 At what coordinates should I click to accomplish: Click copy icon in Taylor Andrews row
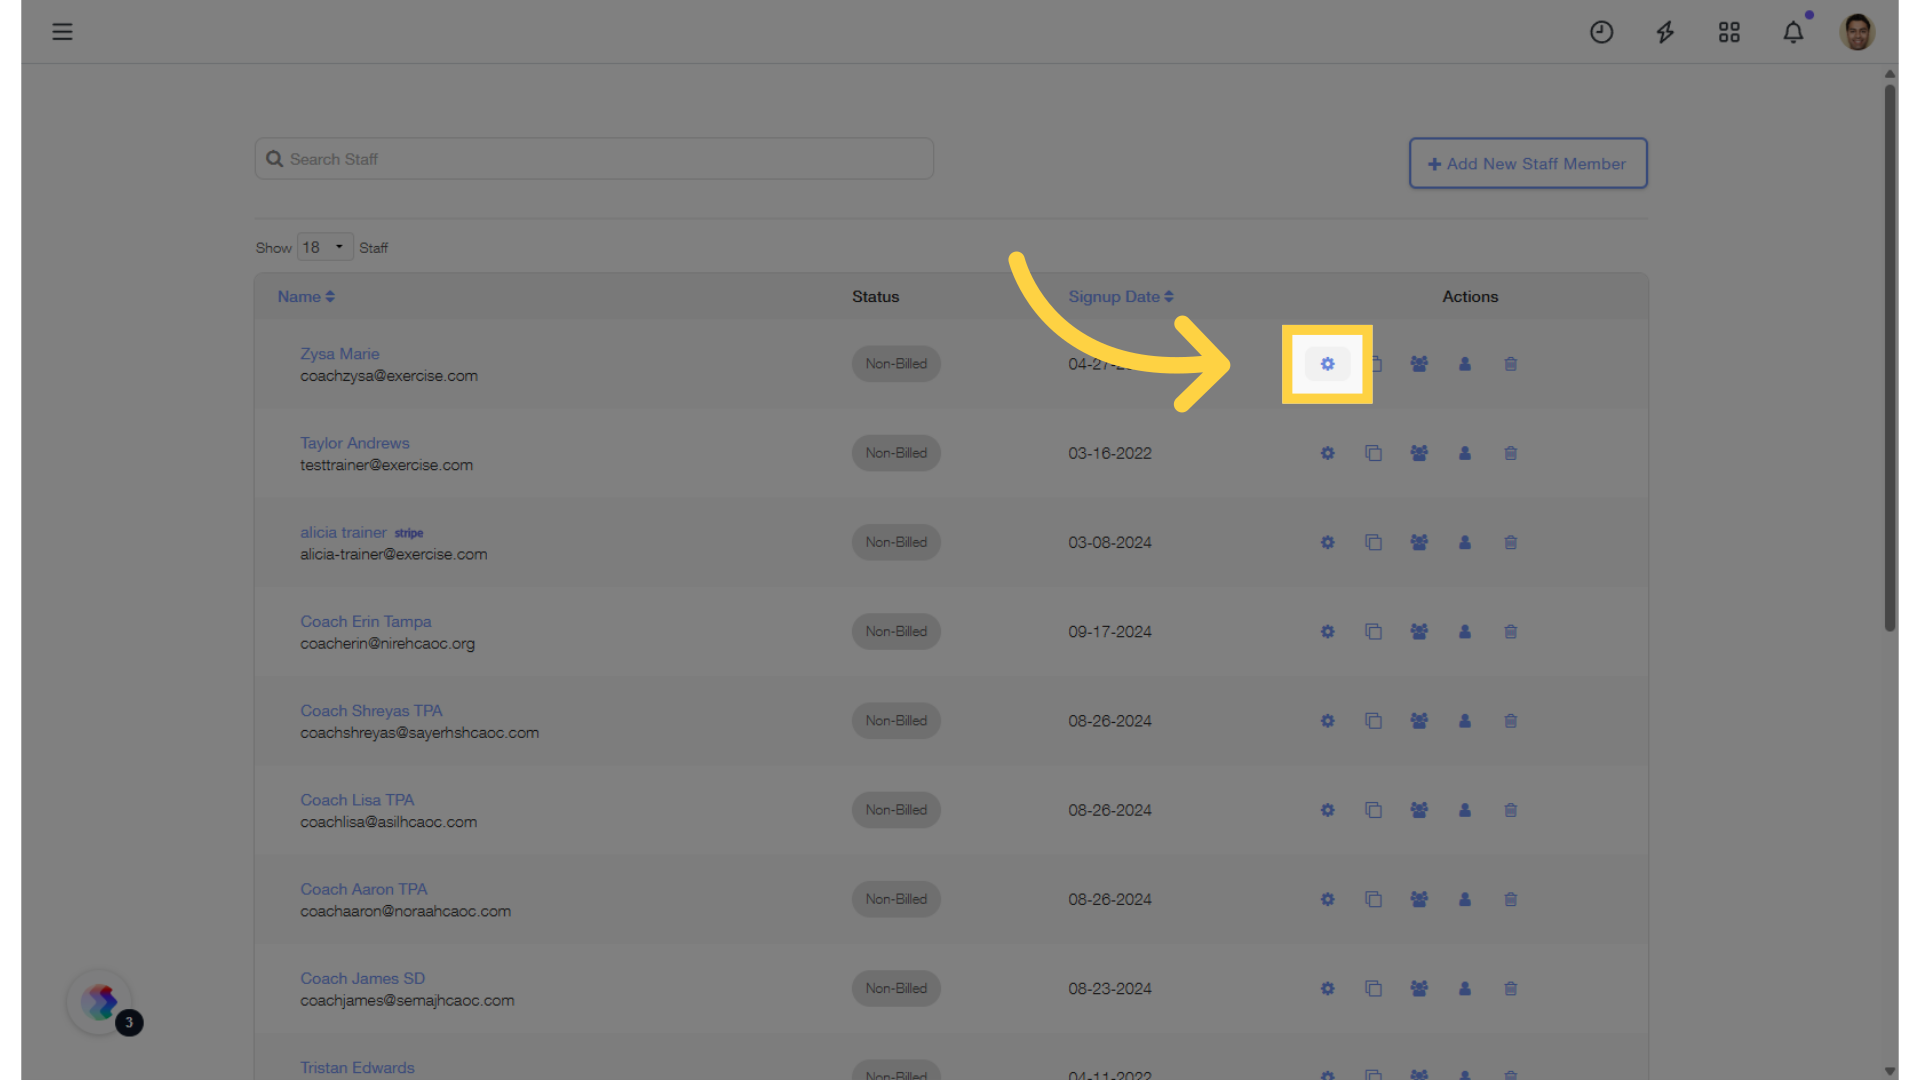1373,453
